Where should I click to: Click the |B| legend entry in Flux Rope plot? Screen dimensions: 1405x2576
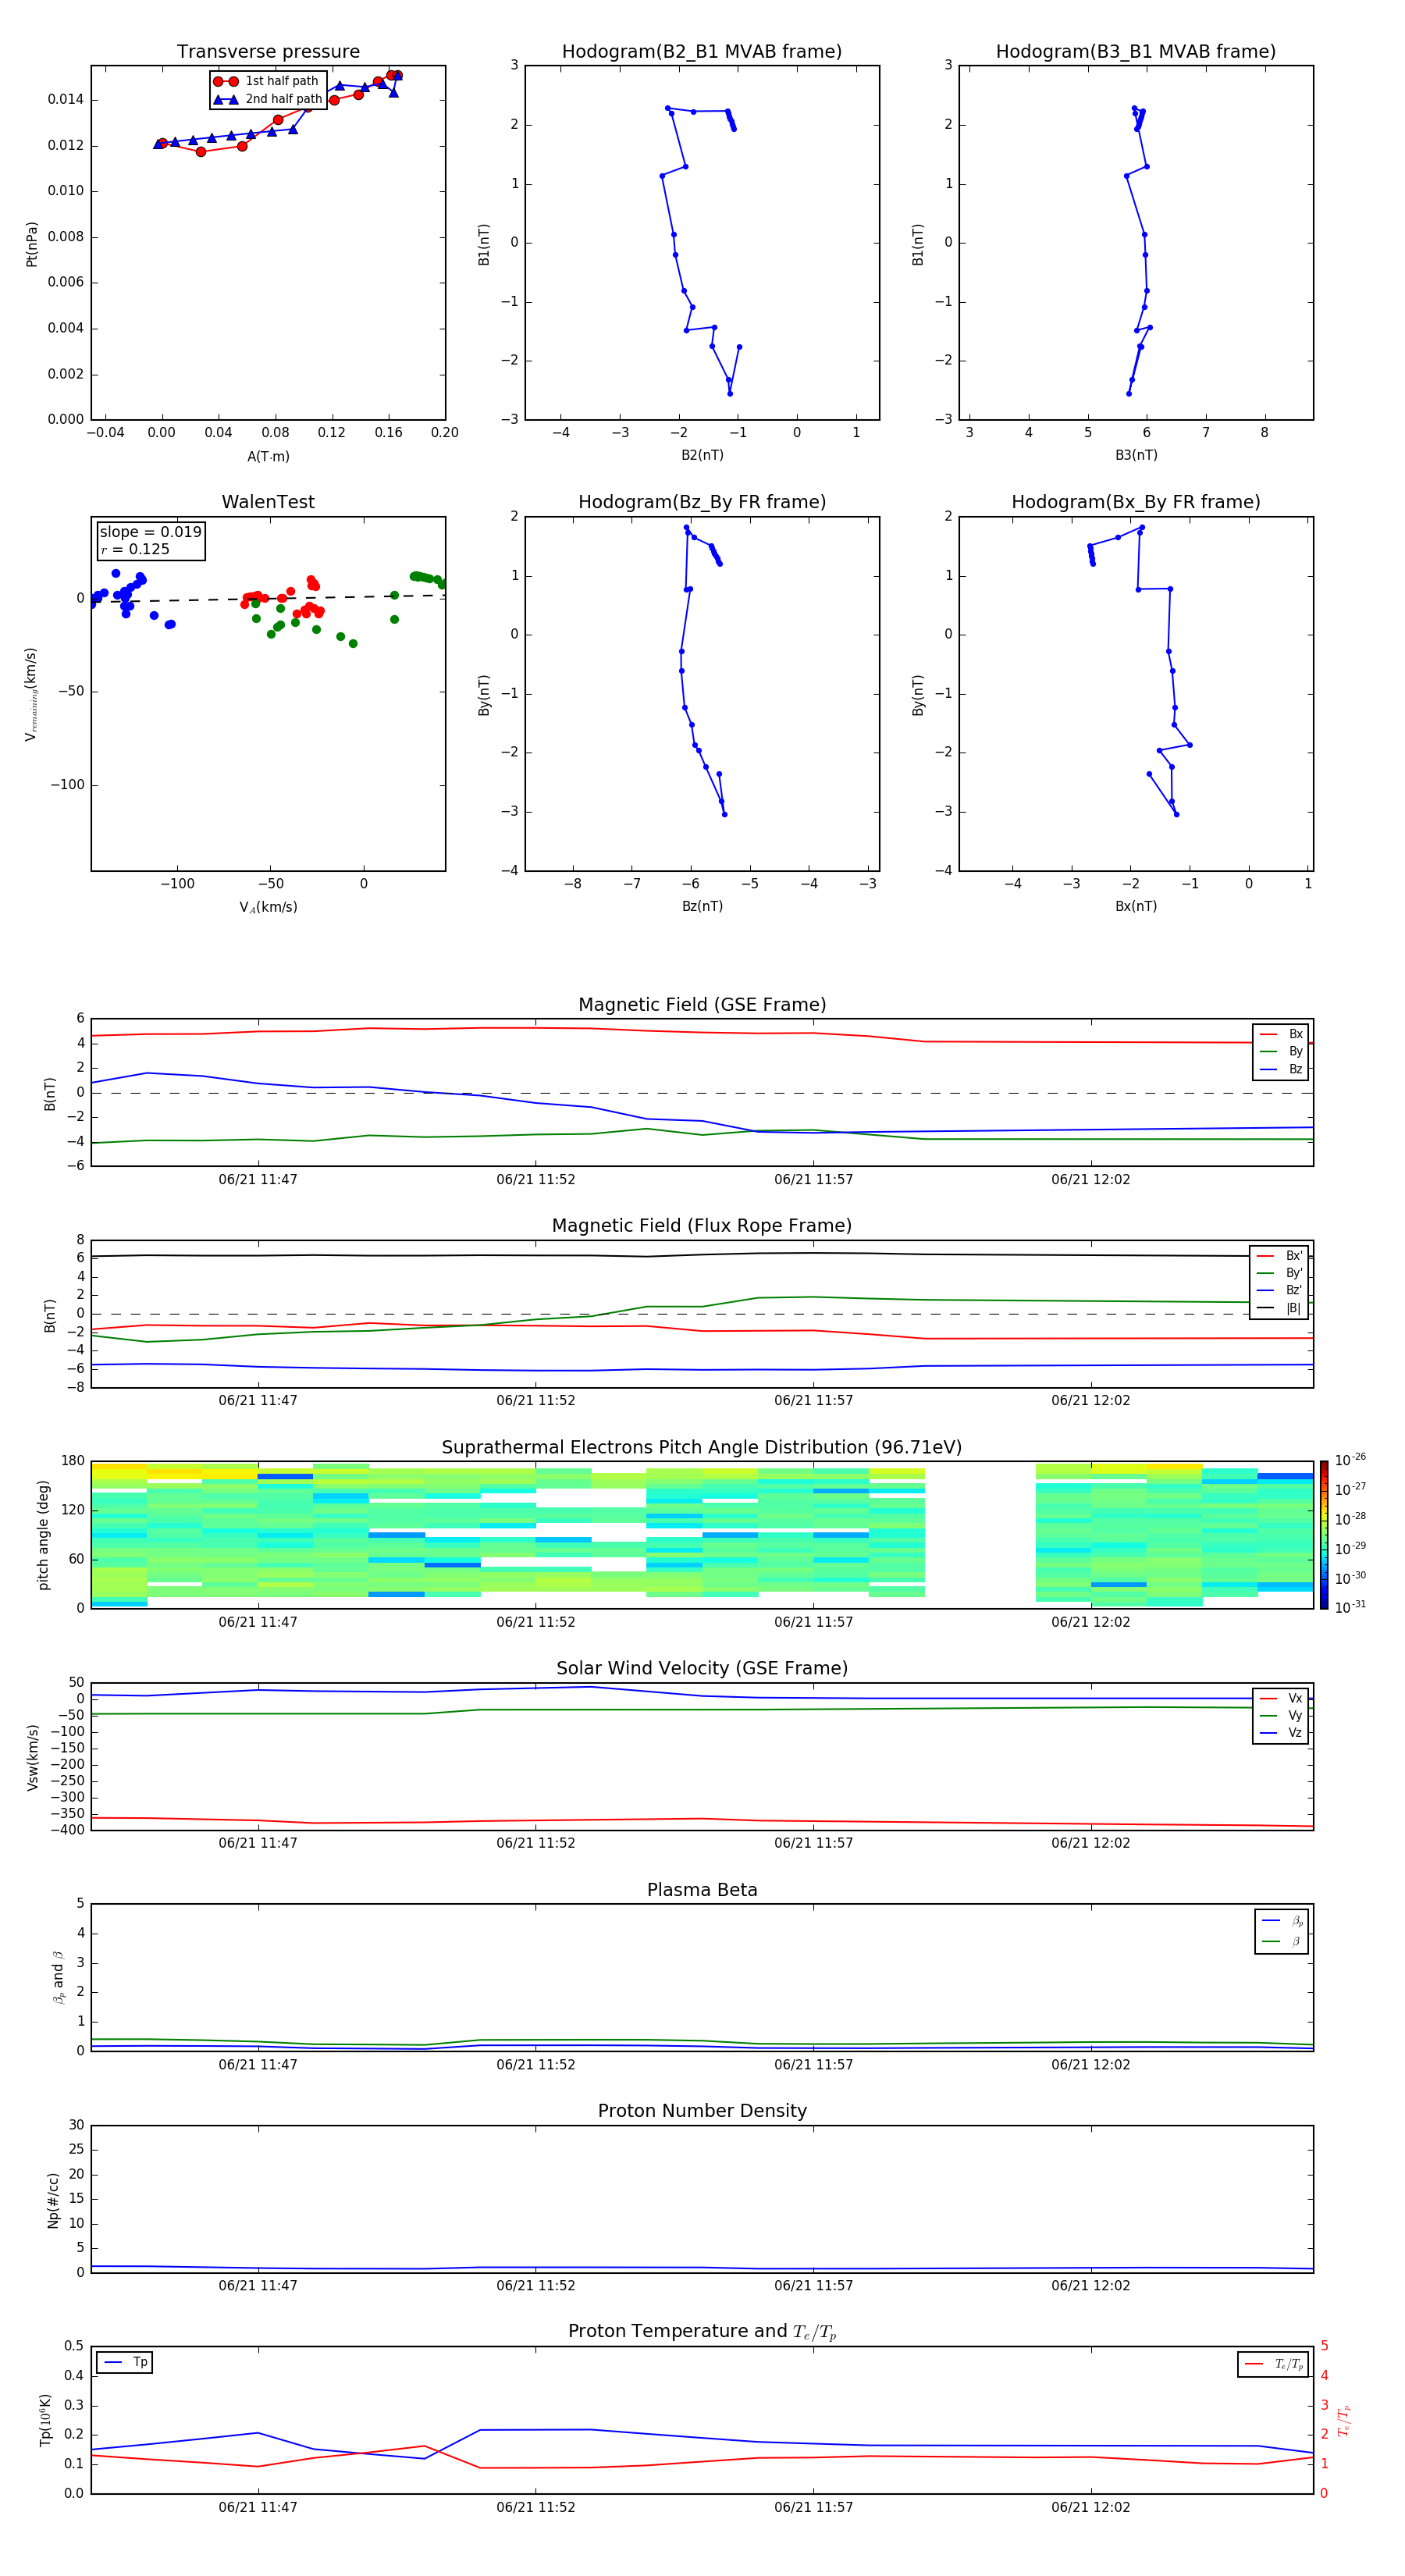(x=1279, y=1308)
